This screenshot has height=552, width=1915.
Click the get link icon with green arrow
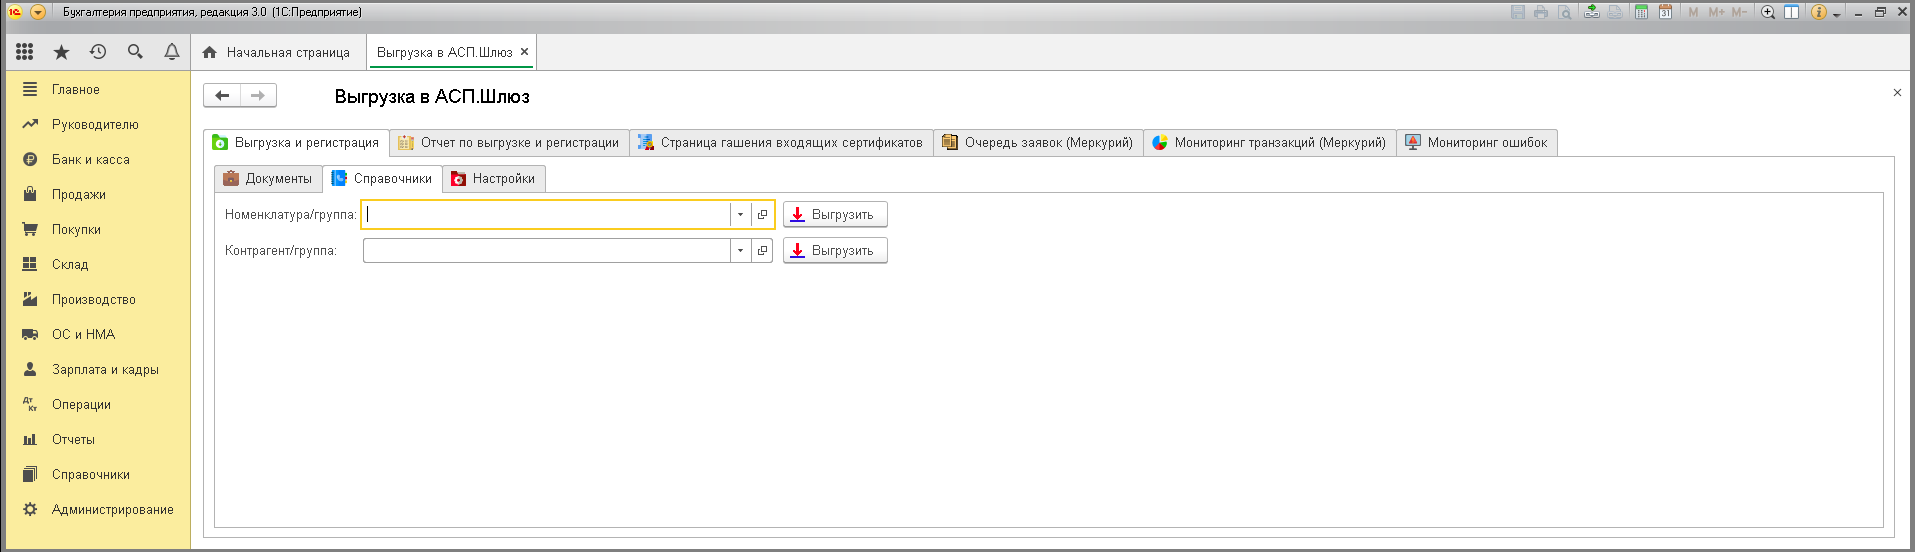click(x=1592, y=12)
